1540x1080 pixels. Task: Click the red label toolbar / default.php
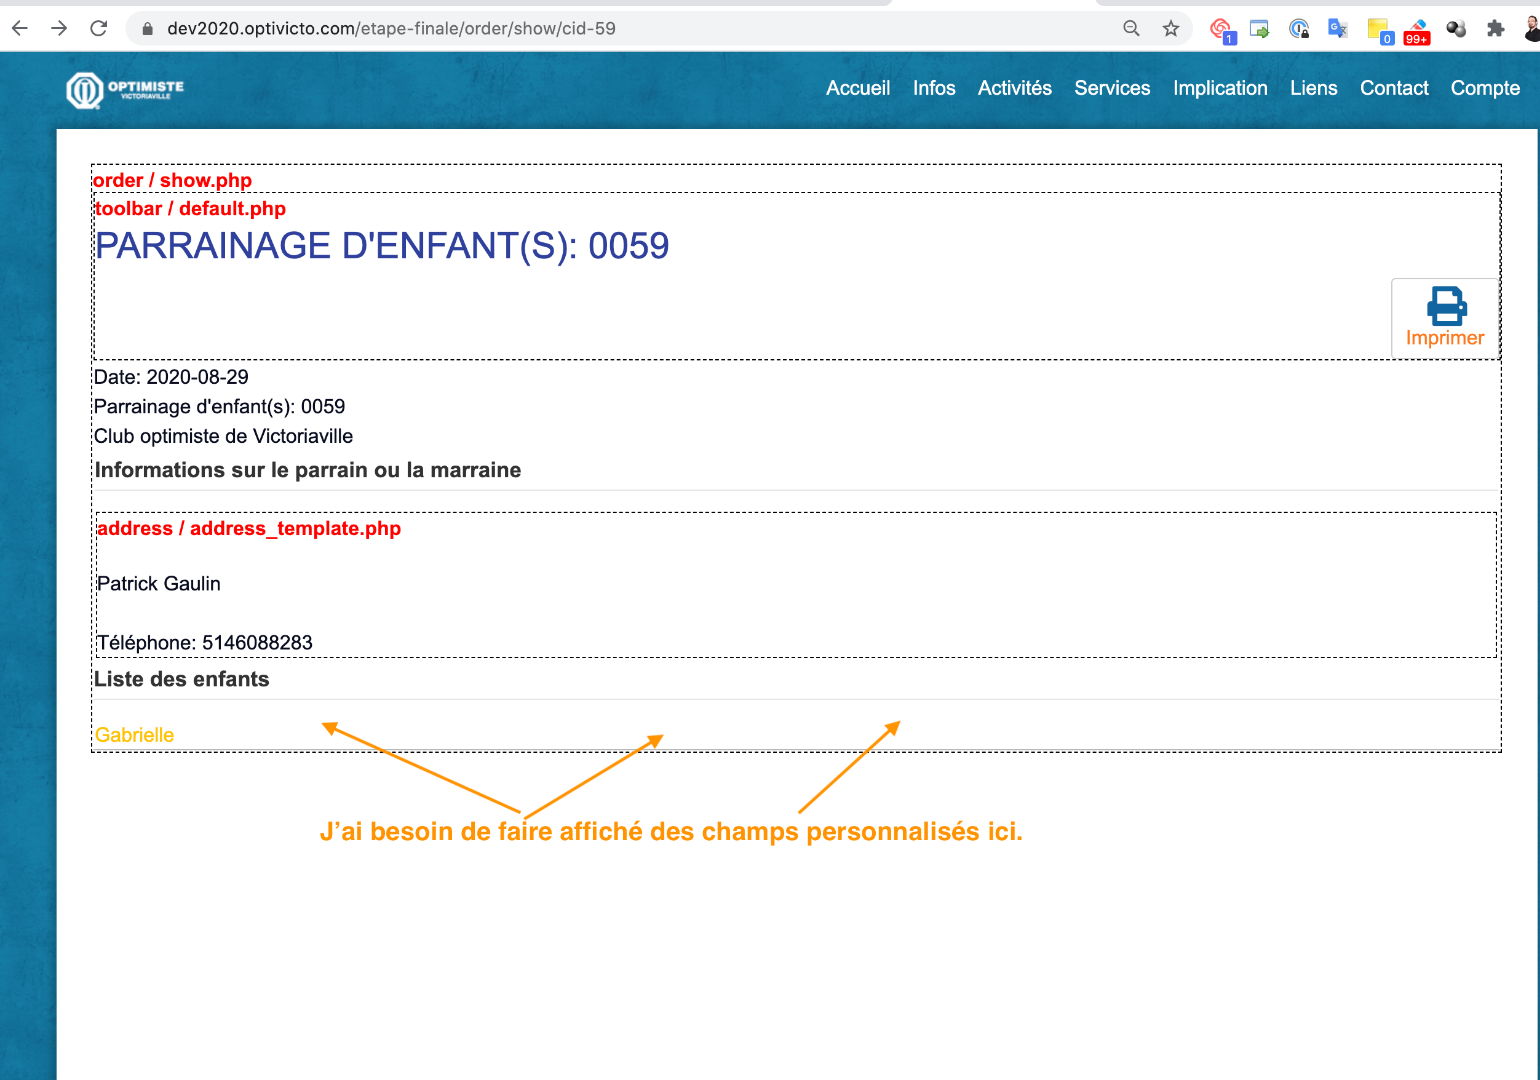point(190,208)
